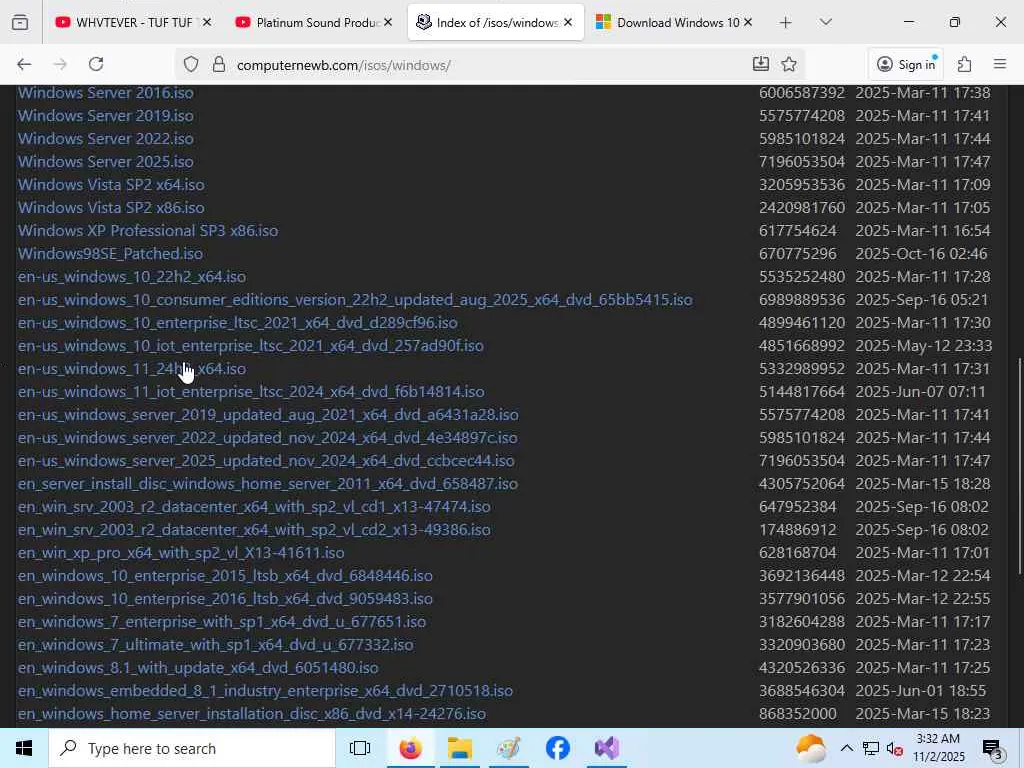Open the notification center icon

tap(992, 749)
